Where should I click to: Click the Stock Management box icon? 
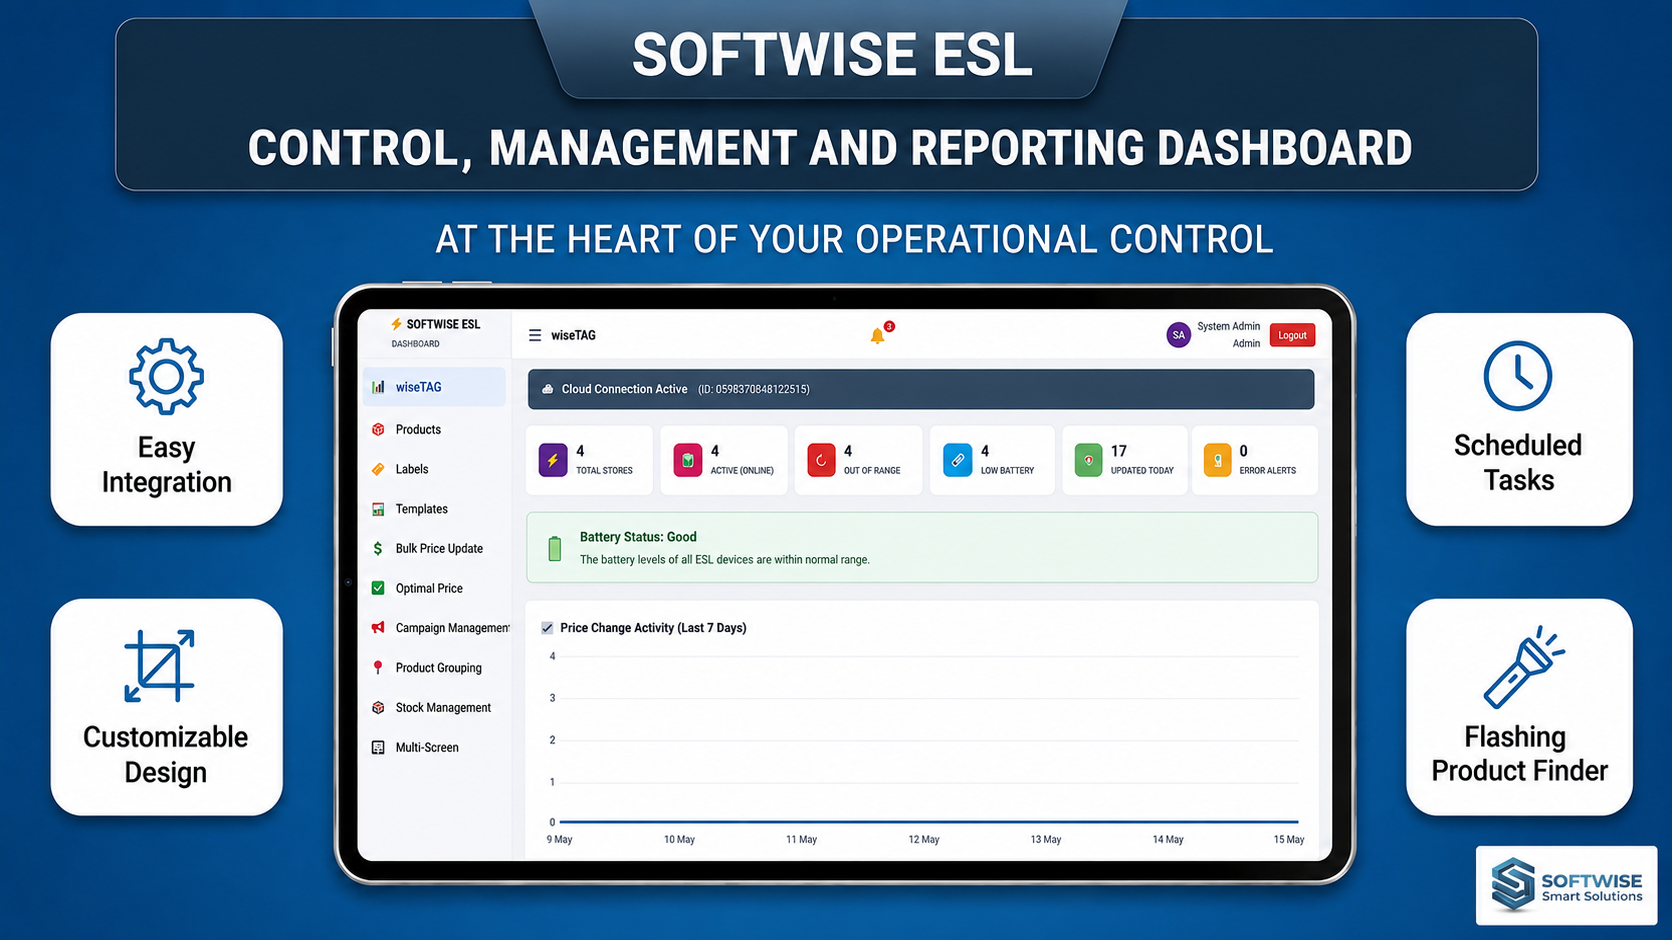pyautogui.click(x=378, y=708)
